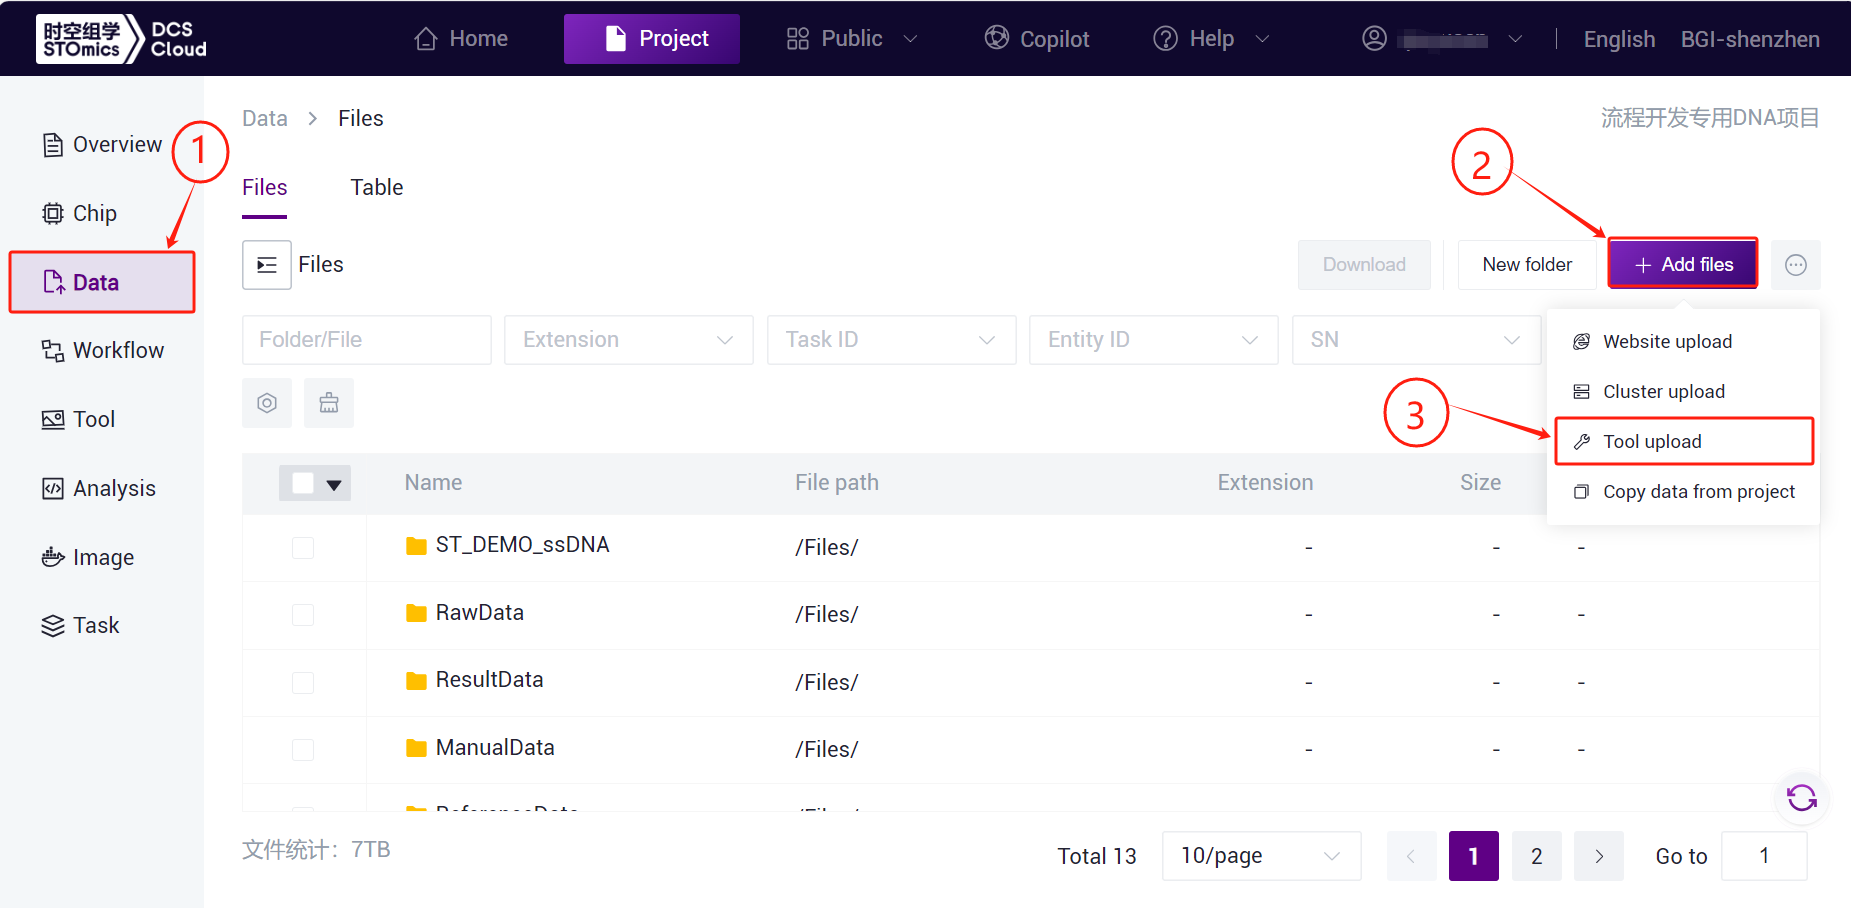Check the RawData row checkbox
The width and height of the screenshot is (1851, 908).
click(303, 614)
